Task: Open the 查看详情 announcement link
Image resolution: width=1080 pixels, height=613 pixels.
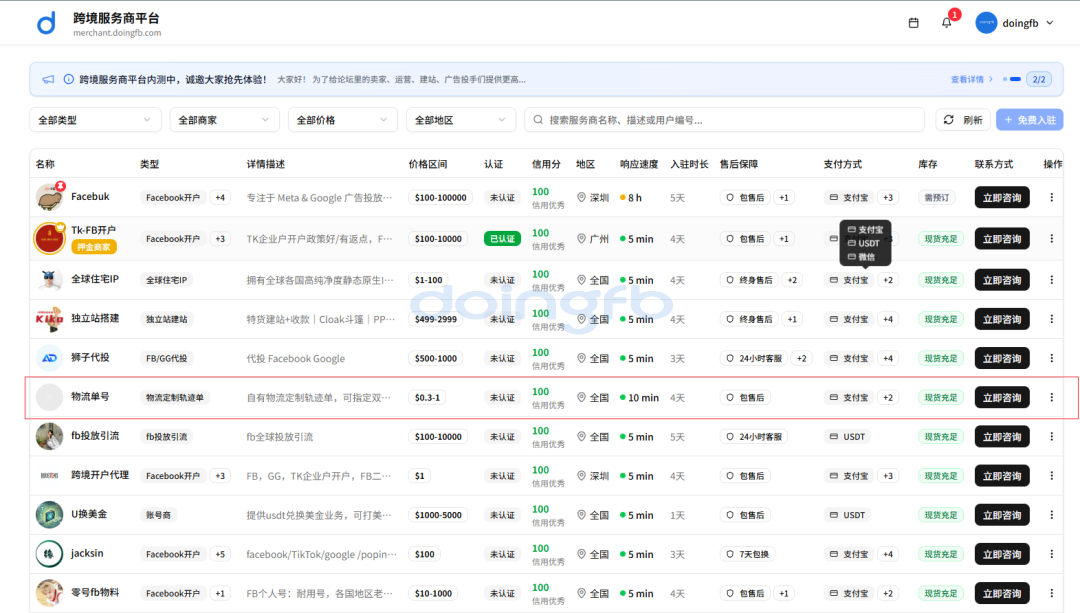Action: tap(971, 79)
